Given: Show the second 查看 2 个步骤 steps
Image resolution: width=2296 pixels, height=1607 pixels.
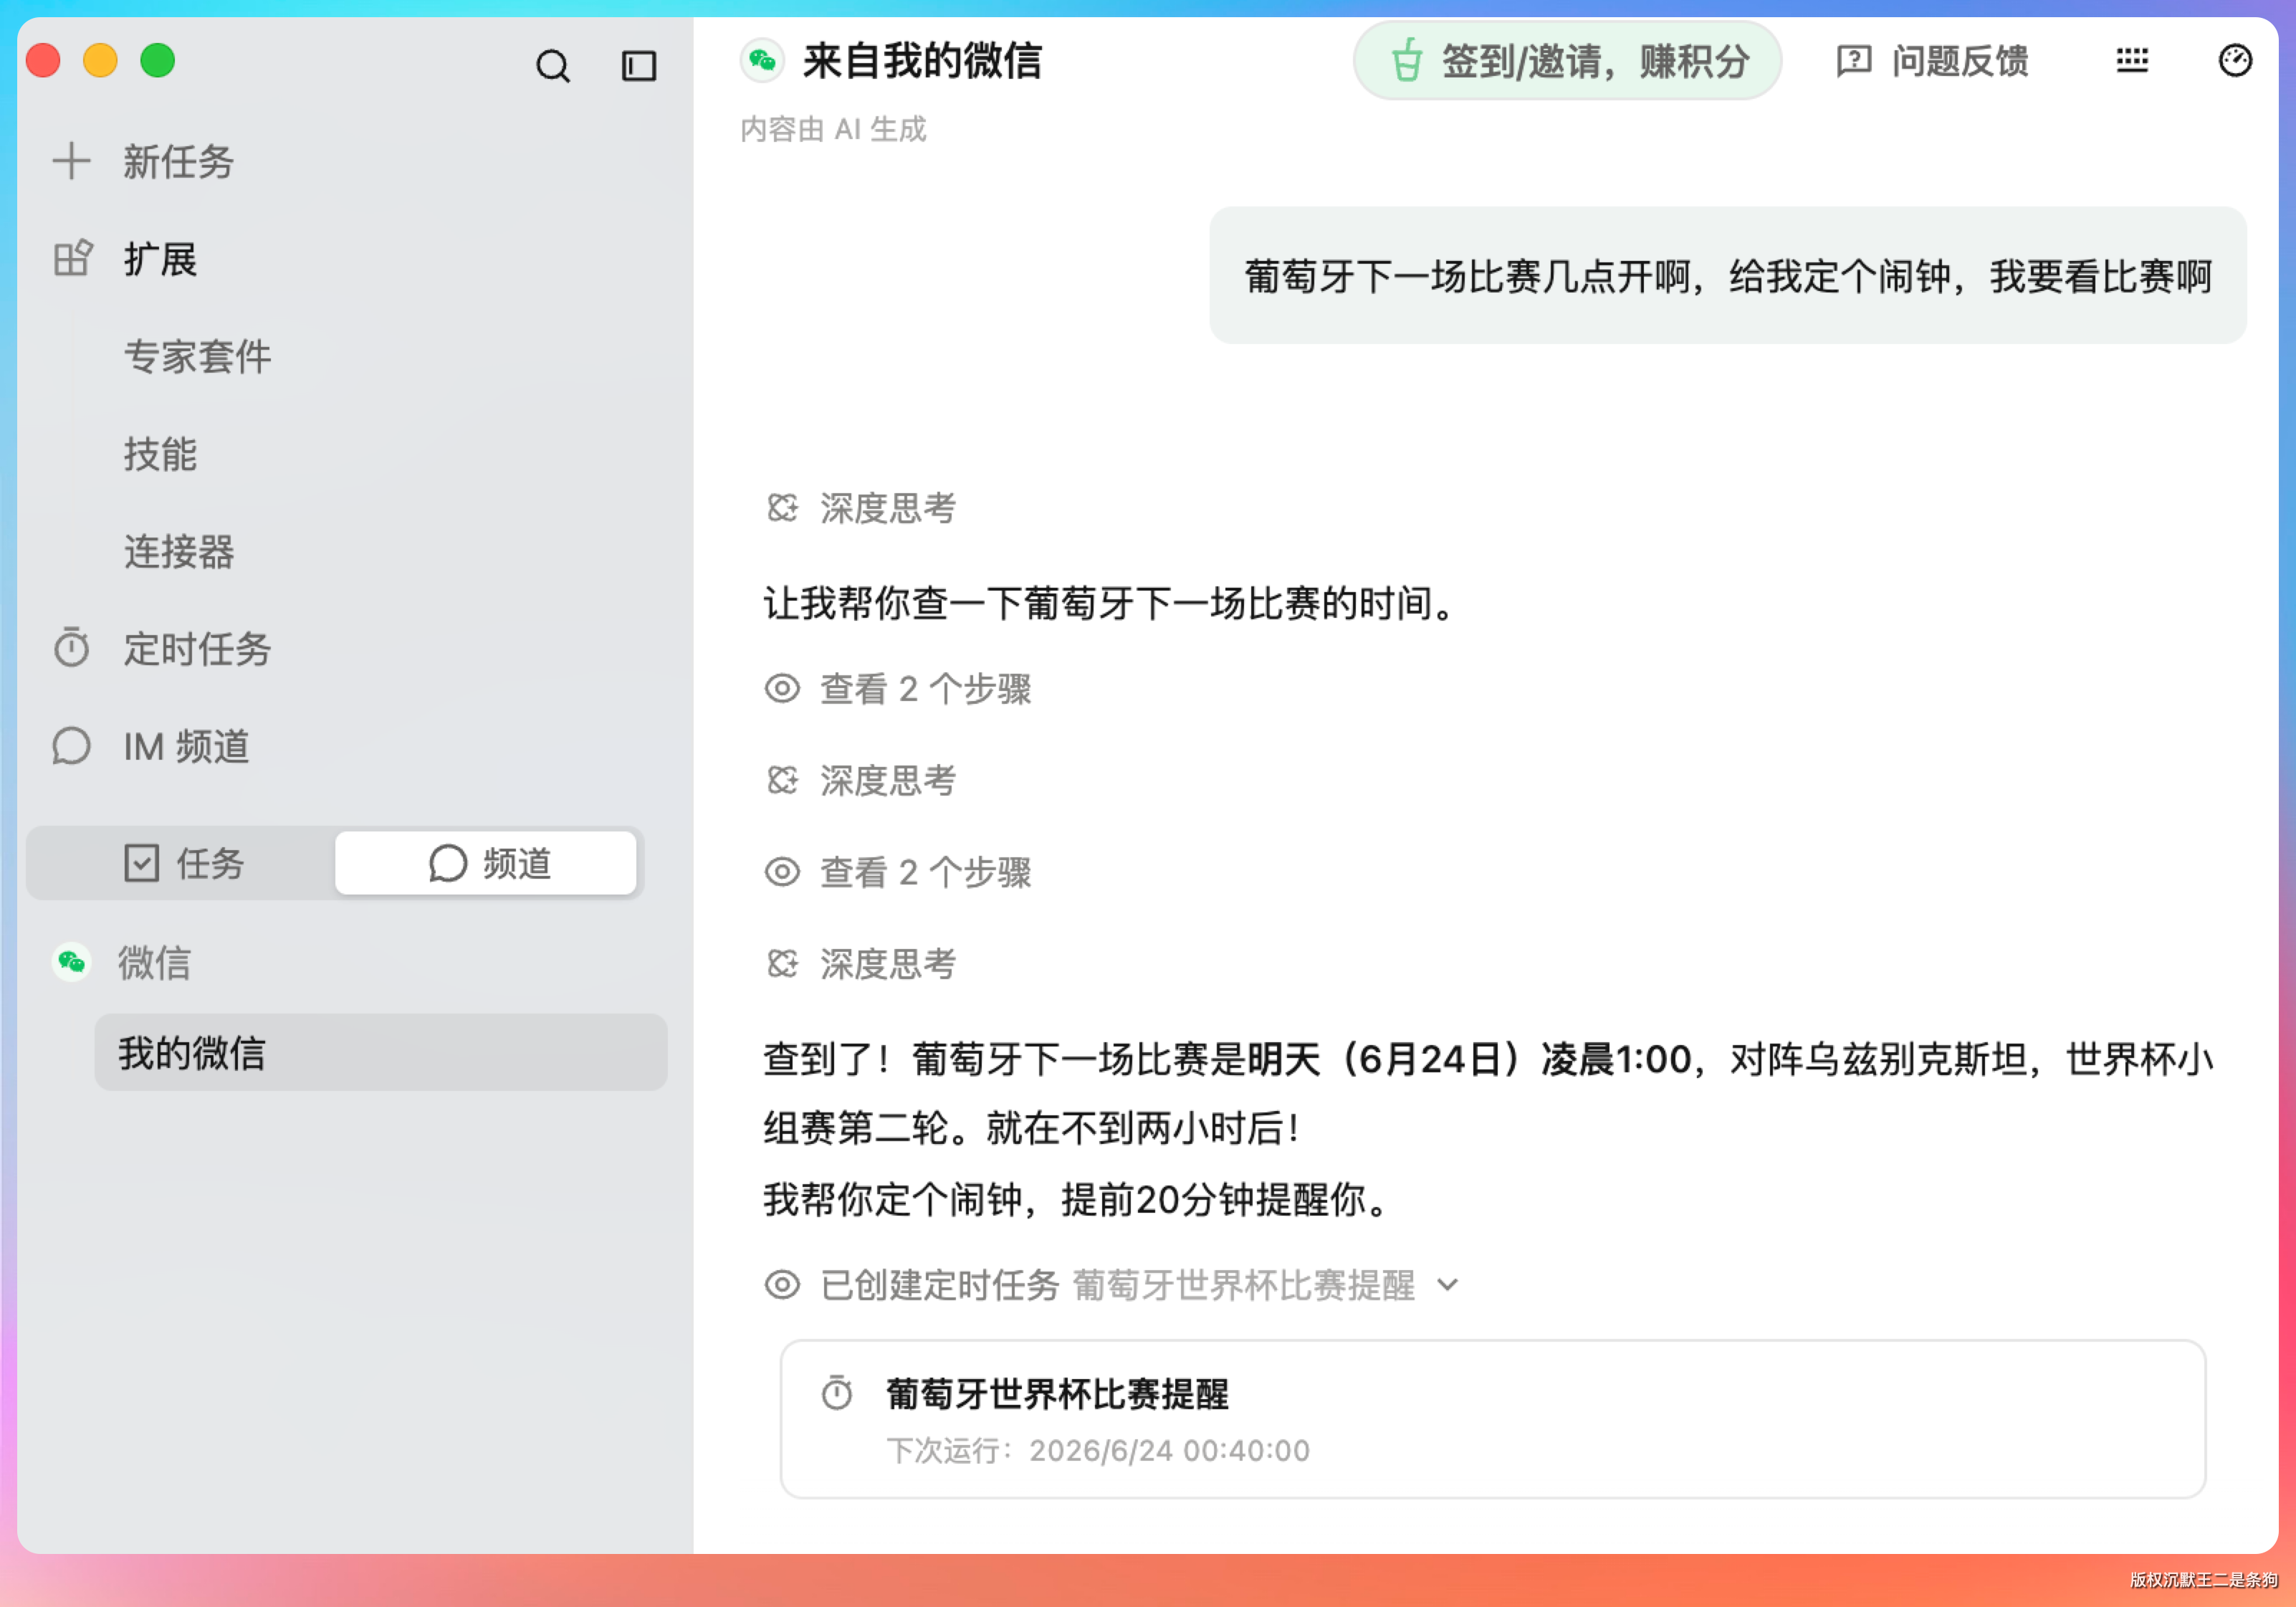Looking at the screenshot, I should [899, 873].
